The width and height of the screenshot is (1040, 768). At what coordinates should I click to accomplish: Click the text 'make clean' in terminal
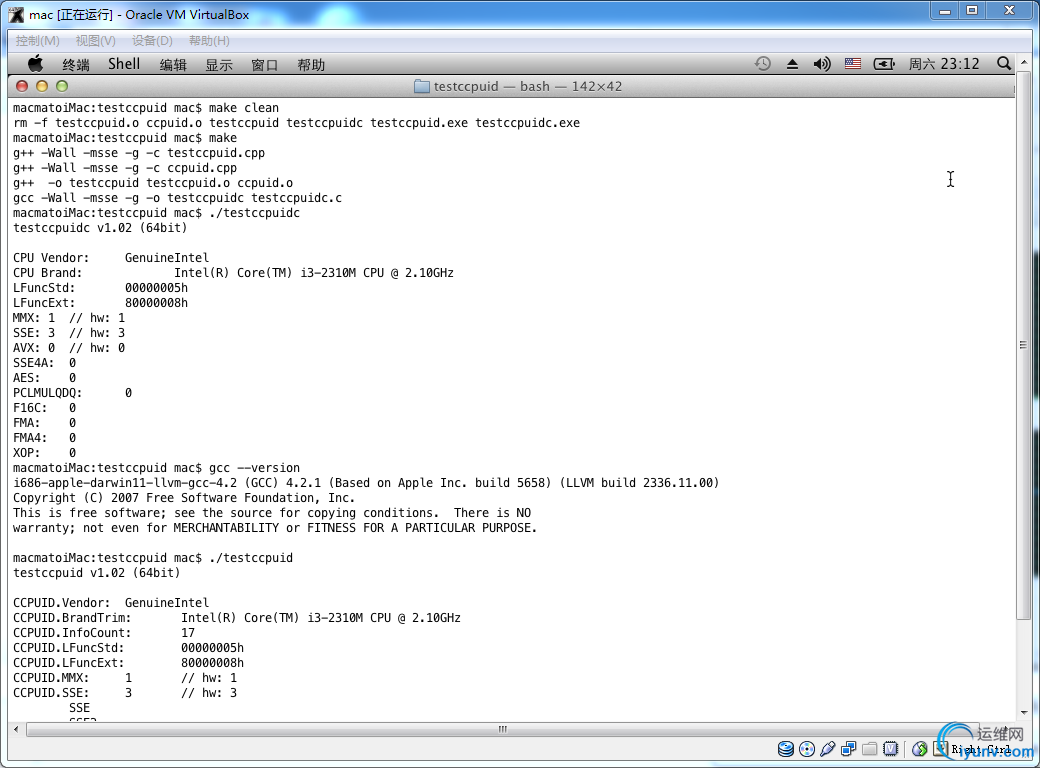coord(243,107)
